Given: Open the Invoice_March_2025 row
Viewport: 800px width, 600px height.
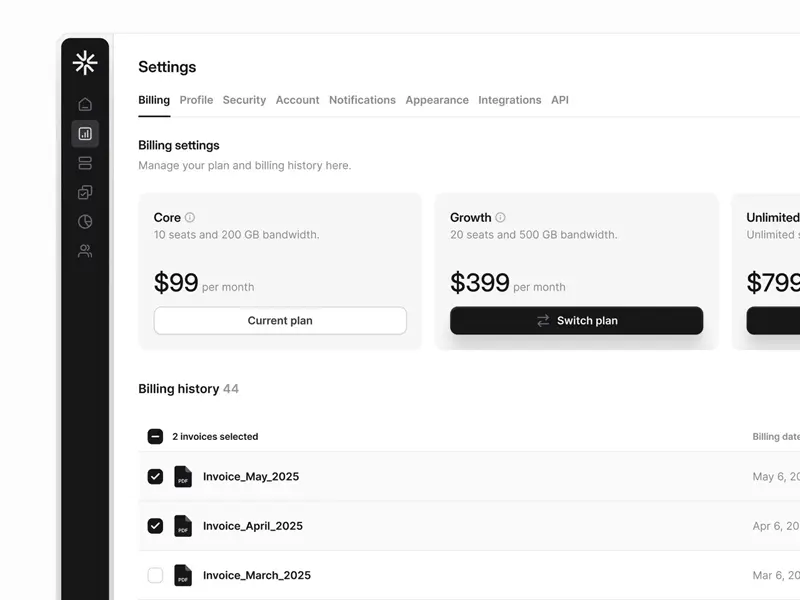Looking at the screenshot, I should 255,576.
